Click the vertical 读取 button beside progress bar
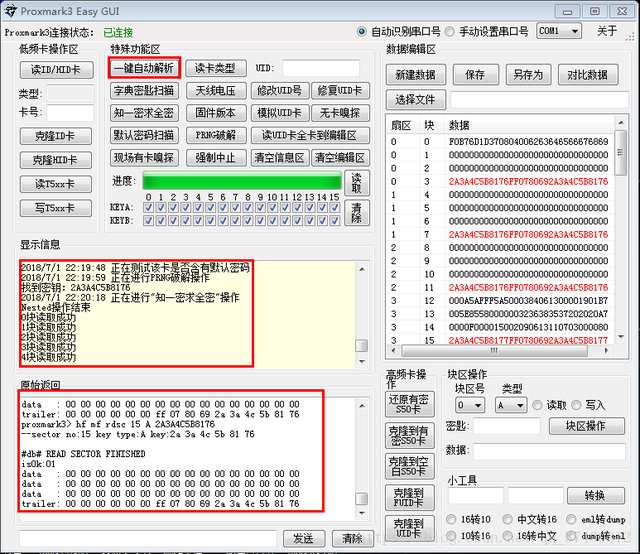The height and width of the screenshot is (554, 640). (x=357, y=183)
